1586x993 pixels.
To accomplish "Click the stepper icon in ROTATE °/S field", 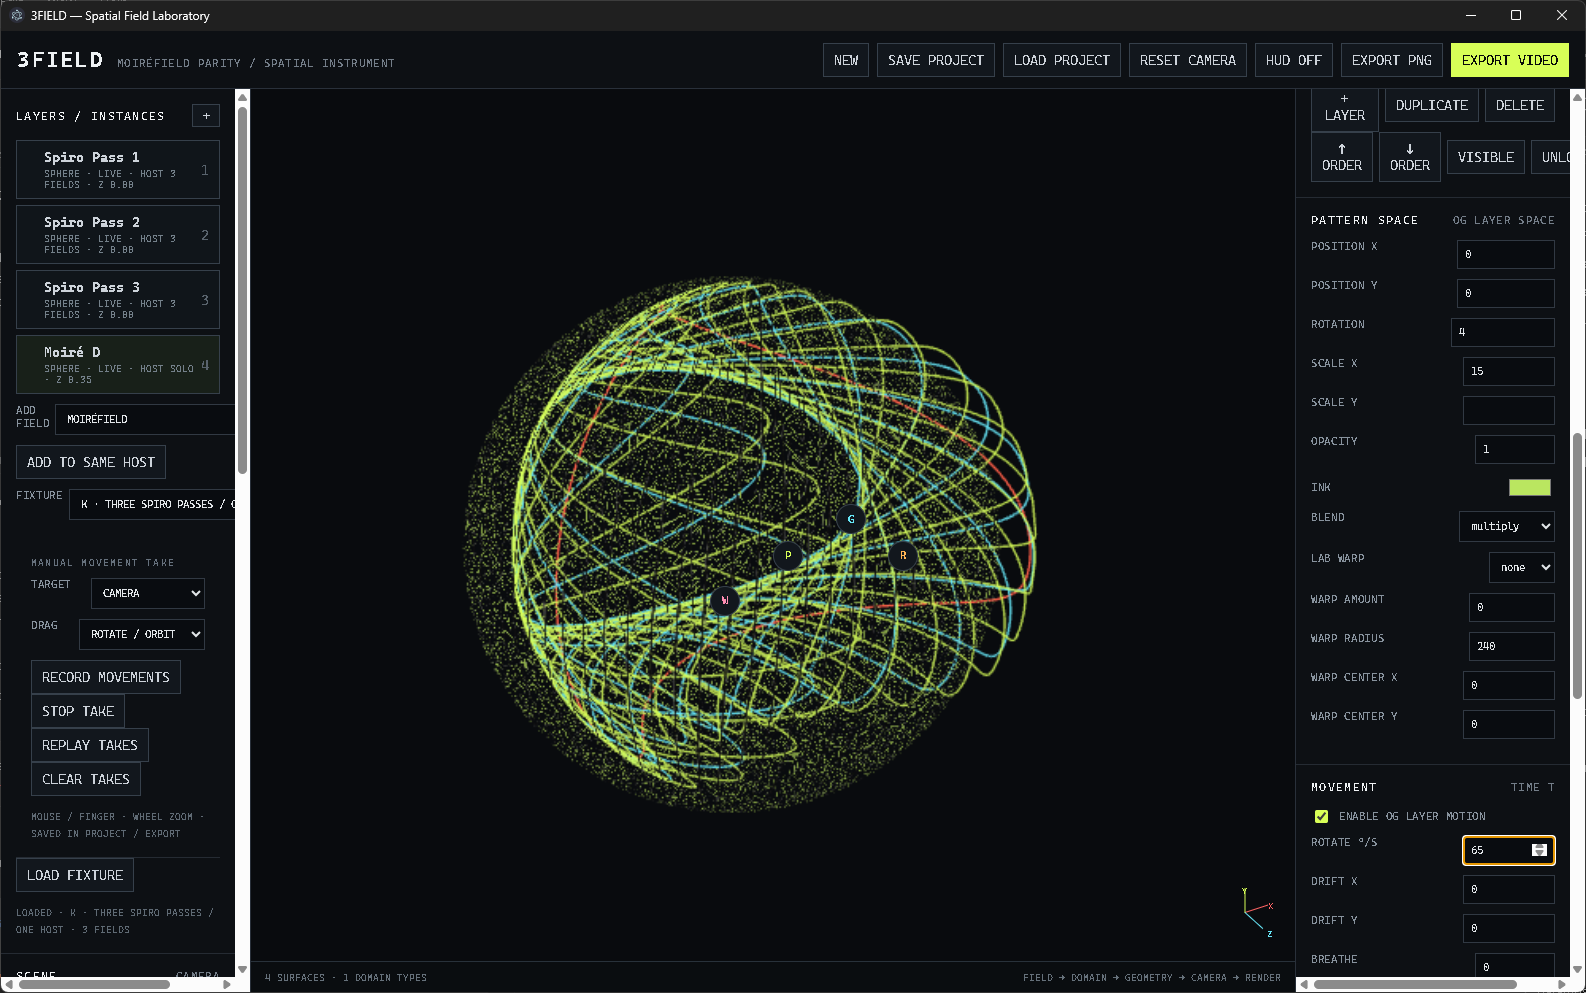I will (x=1539, y=850).
